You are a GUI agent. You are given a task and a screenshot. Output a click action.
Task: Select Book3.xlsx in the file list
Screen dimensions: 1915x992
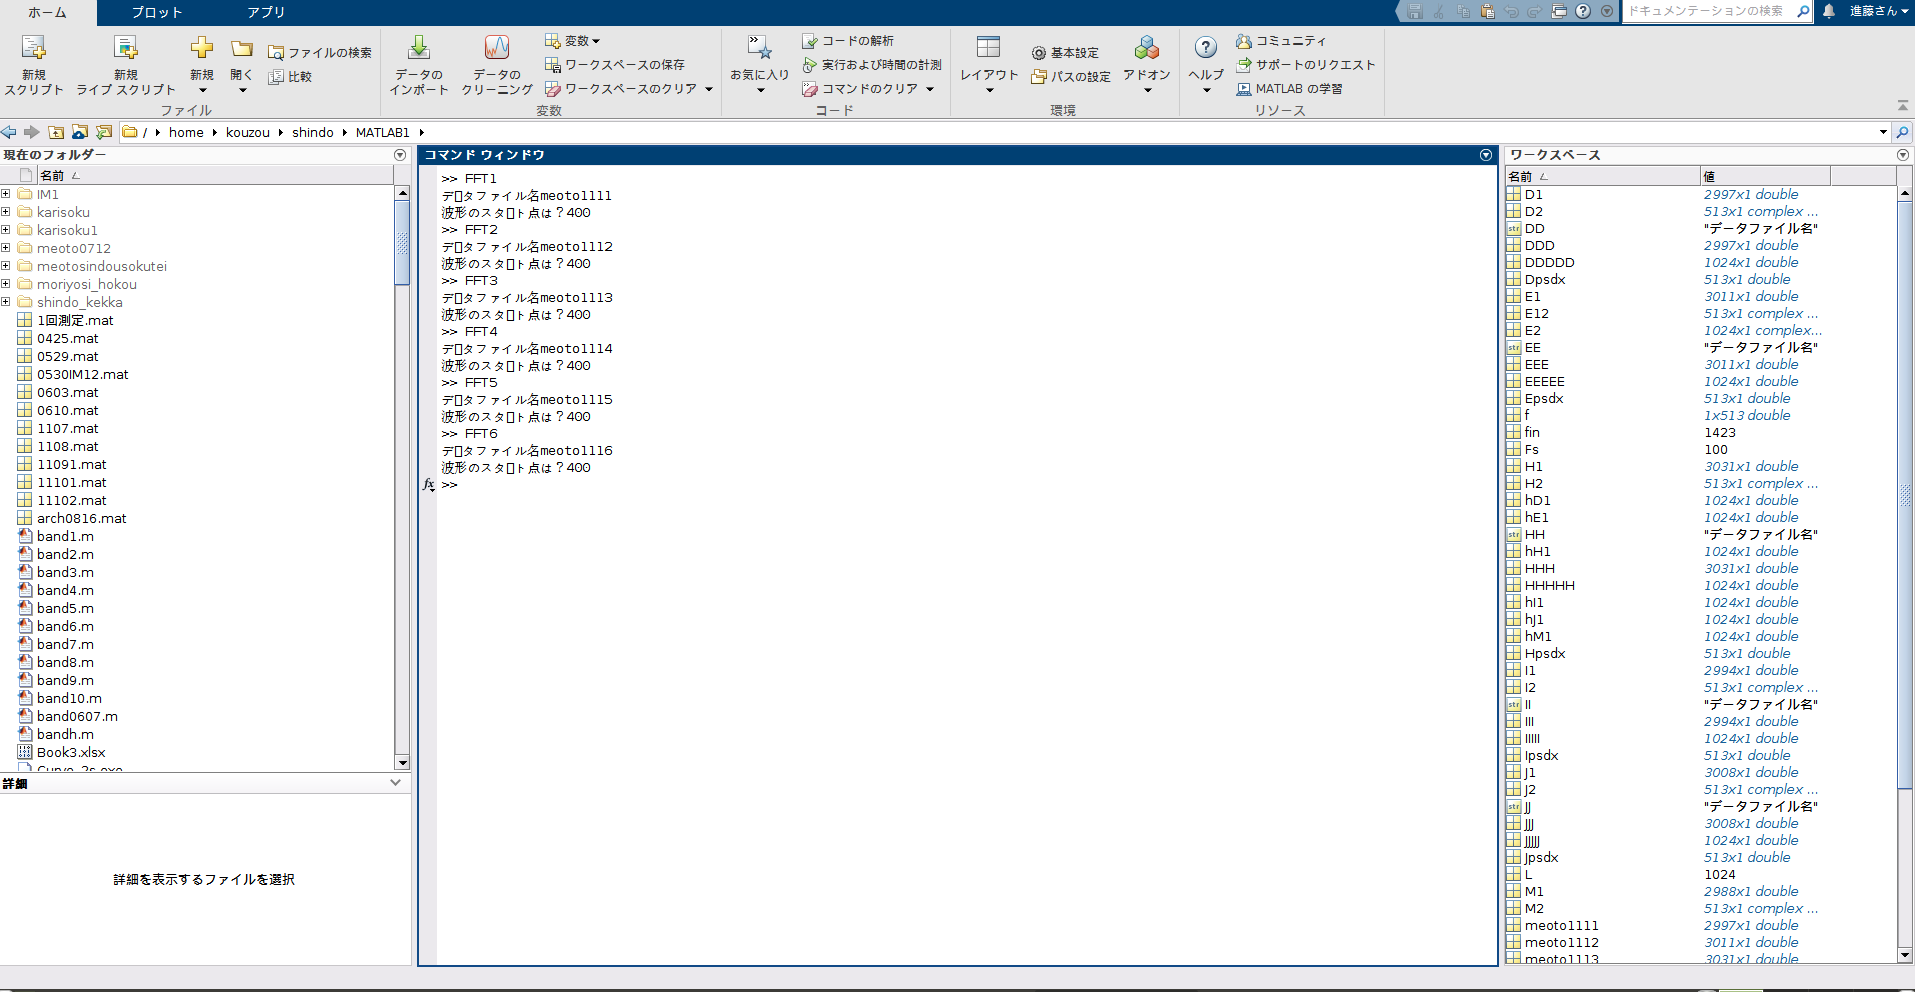[70, 752]
